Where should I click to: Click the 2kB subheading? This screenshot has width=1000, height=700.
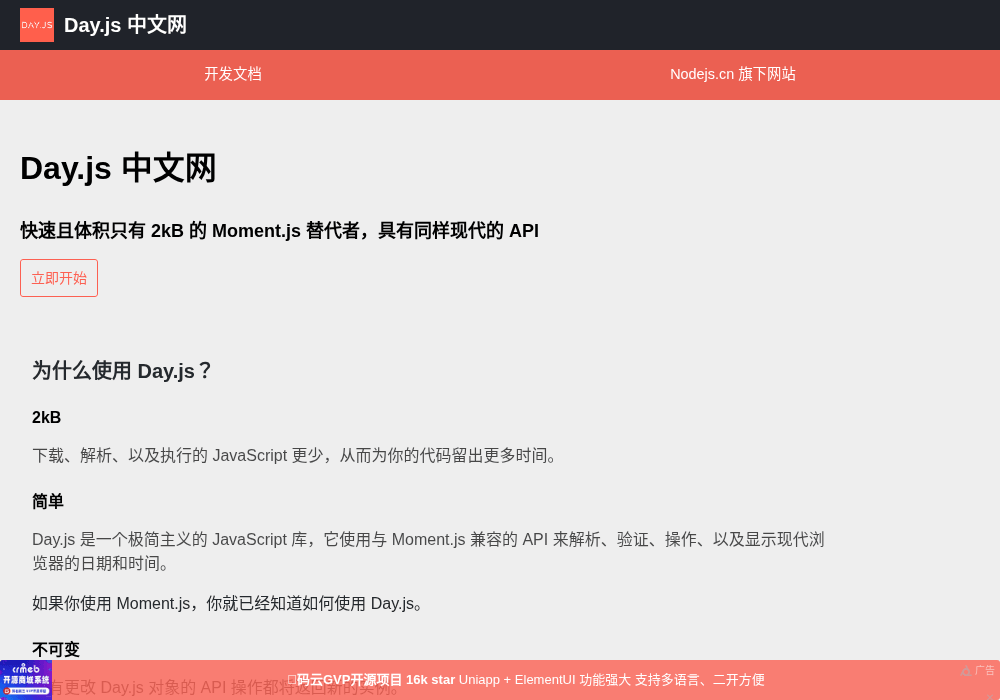click(x=47, y=418)
